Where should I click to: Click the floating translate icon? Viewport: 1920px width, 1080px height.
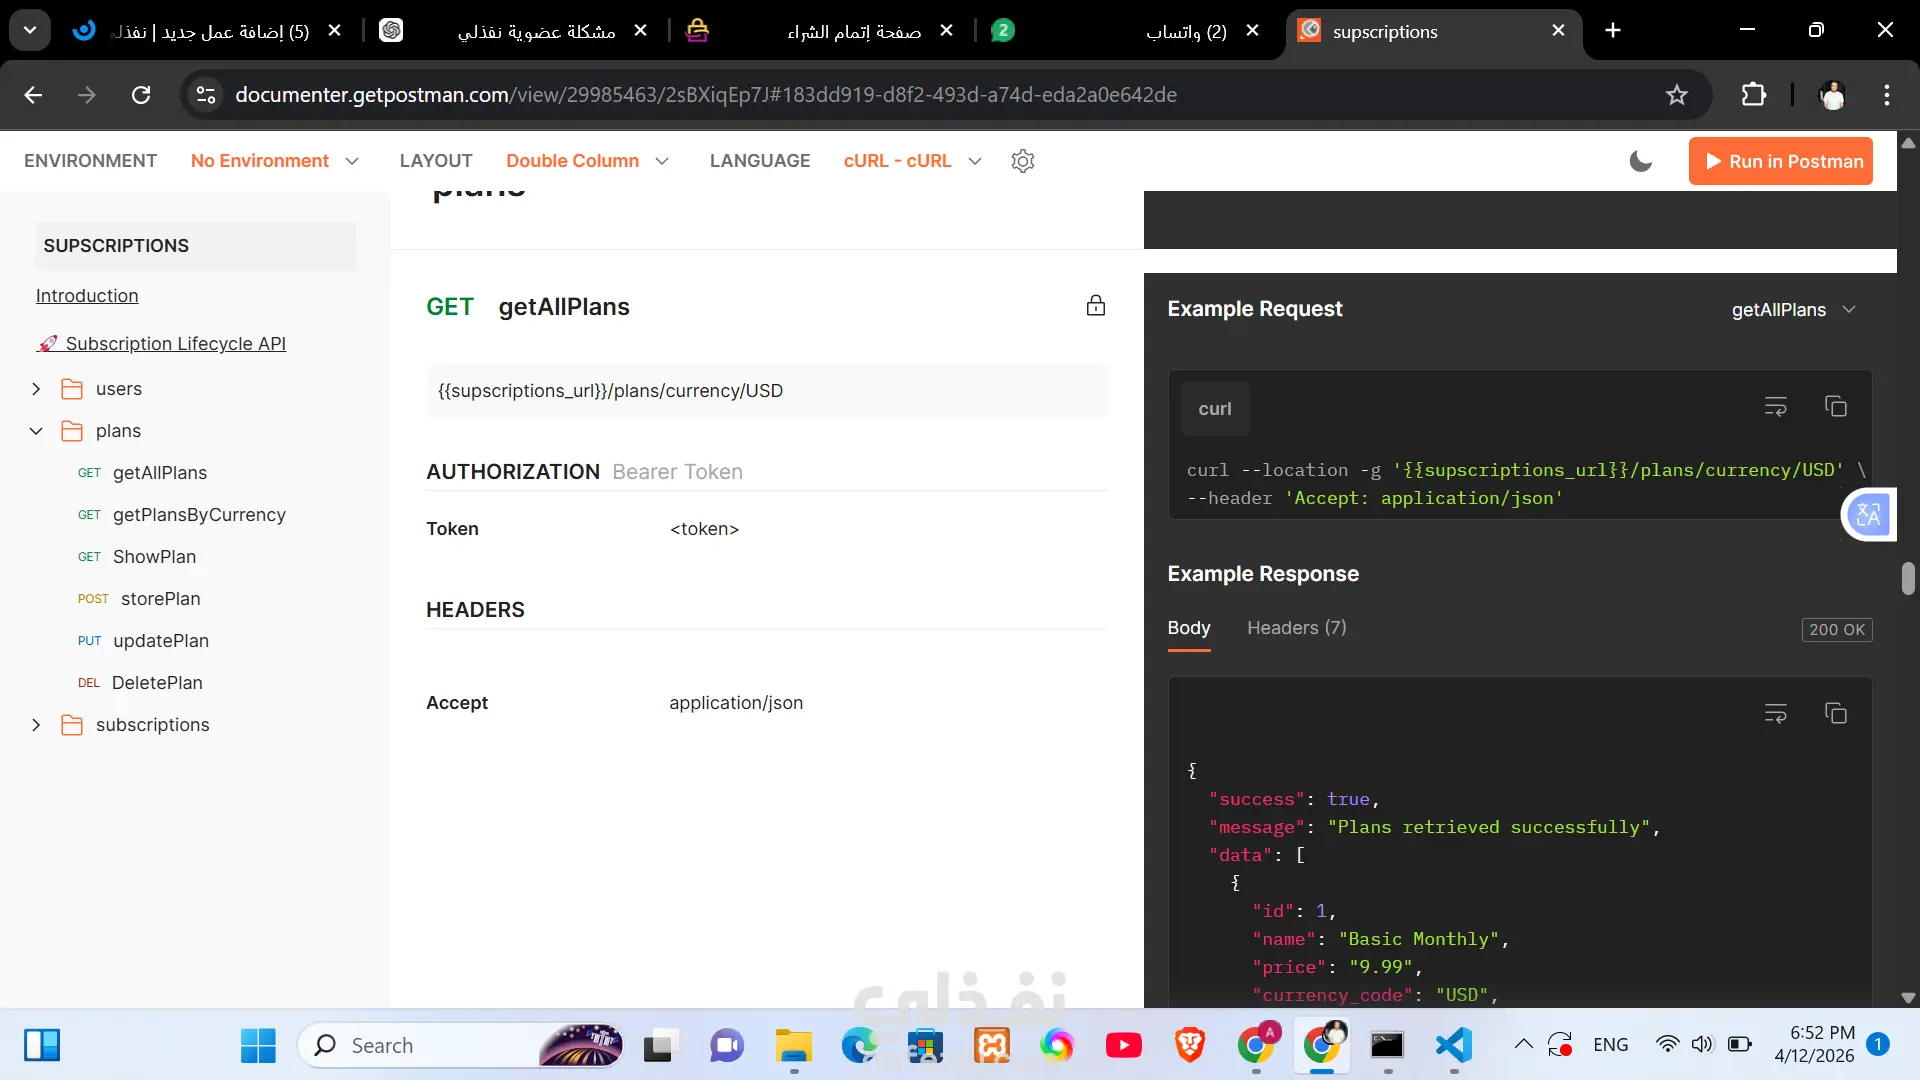tap(1867, 515)
